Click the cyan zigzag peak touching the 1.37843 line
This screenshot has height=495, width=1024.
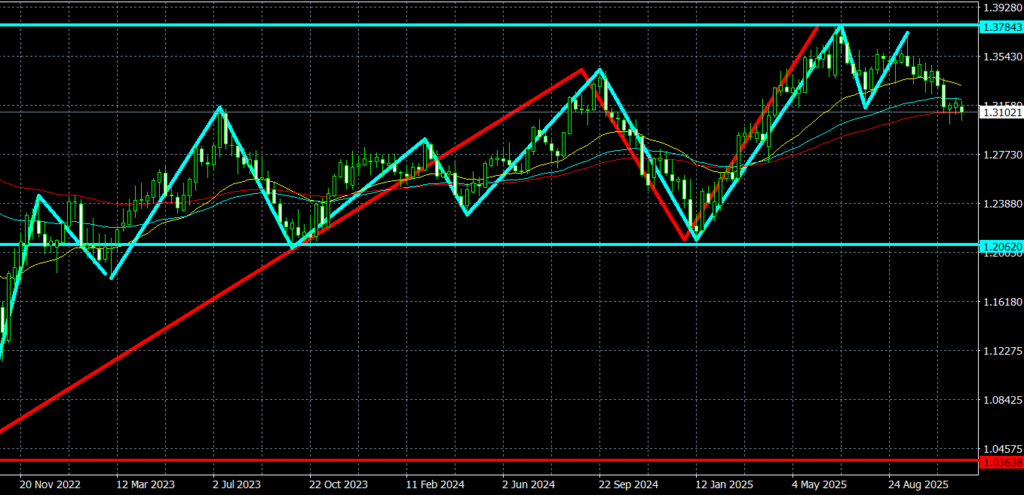pyautogui.click(x=840, y=27)
